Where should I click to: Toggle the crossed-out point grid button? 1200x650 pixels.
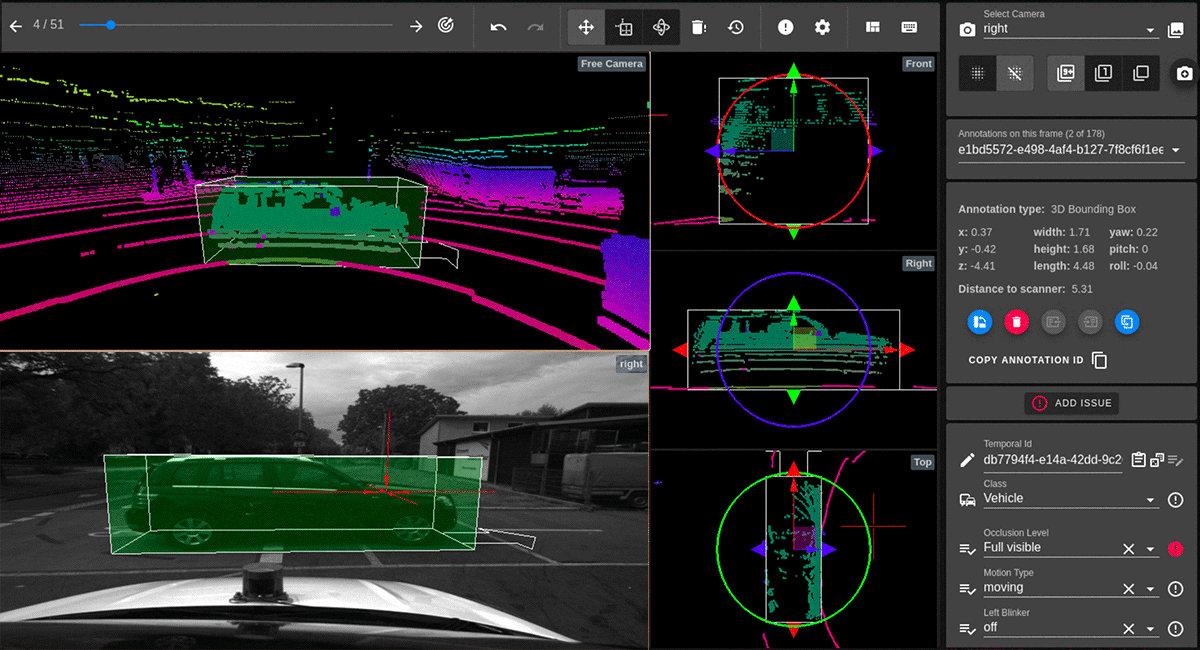click(1015, 73)
